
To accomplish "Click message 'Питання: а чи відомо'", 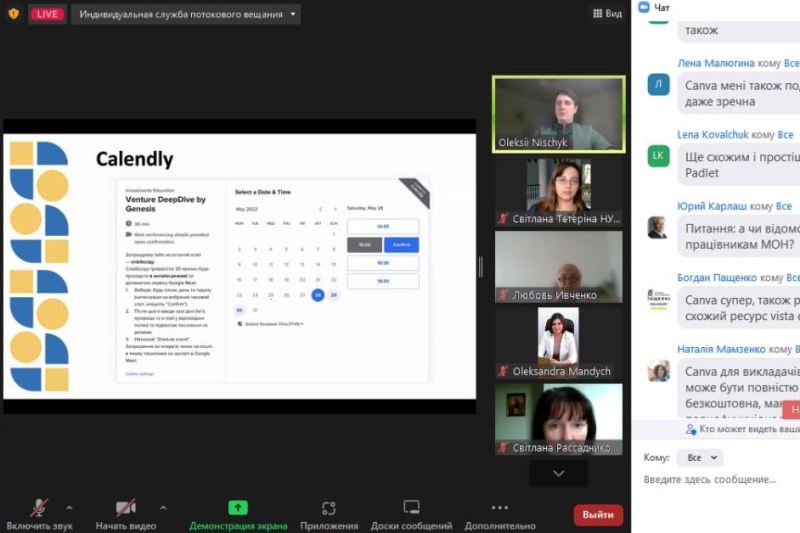I will [738, 236].
